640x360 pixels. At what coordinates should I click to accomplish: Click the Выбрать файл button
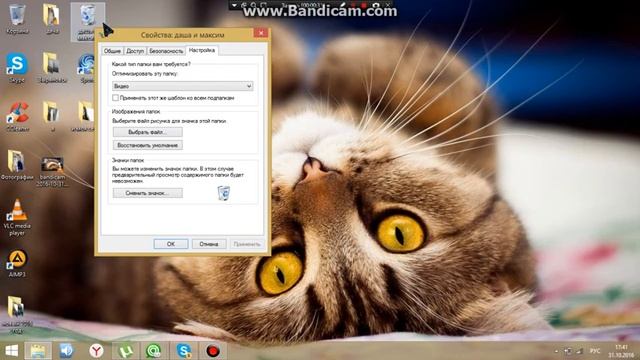(x=148, y=132)
